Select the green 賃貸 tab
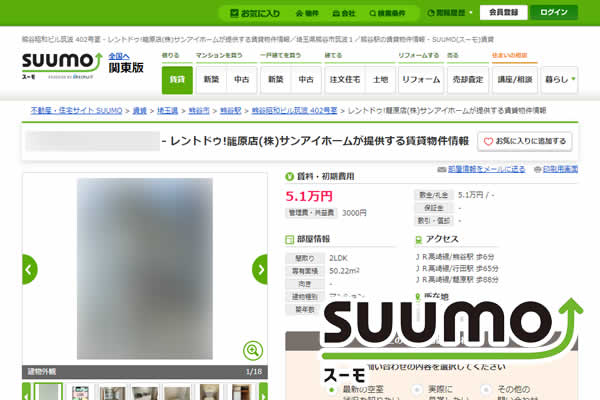The height and width of the screenshot is (400, 600). [x=177, y=80]
